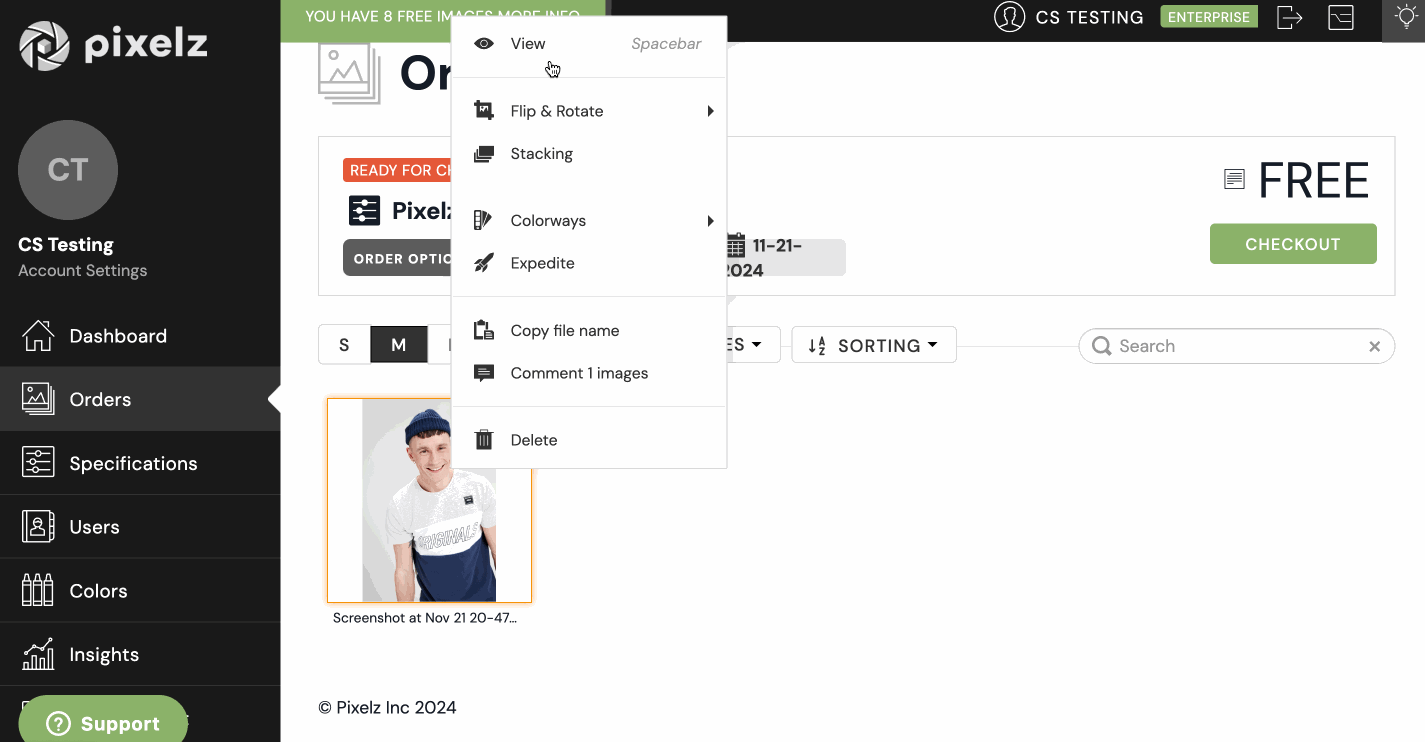Screen dimensions: 1425x742
Task: Toggle light mode with the lightbulb icon
Action: pos(1405,17)
